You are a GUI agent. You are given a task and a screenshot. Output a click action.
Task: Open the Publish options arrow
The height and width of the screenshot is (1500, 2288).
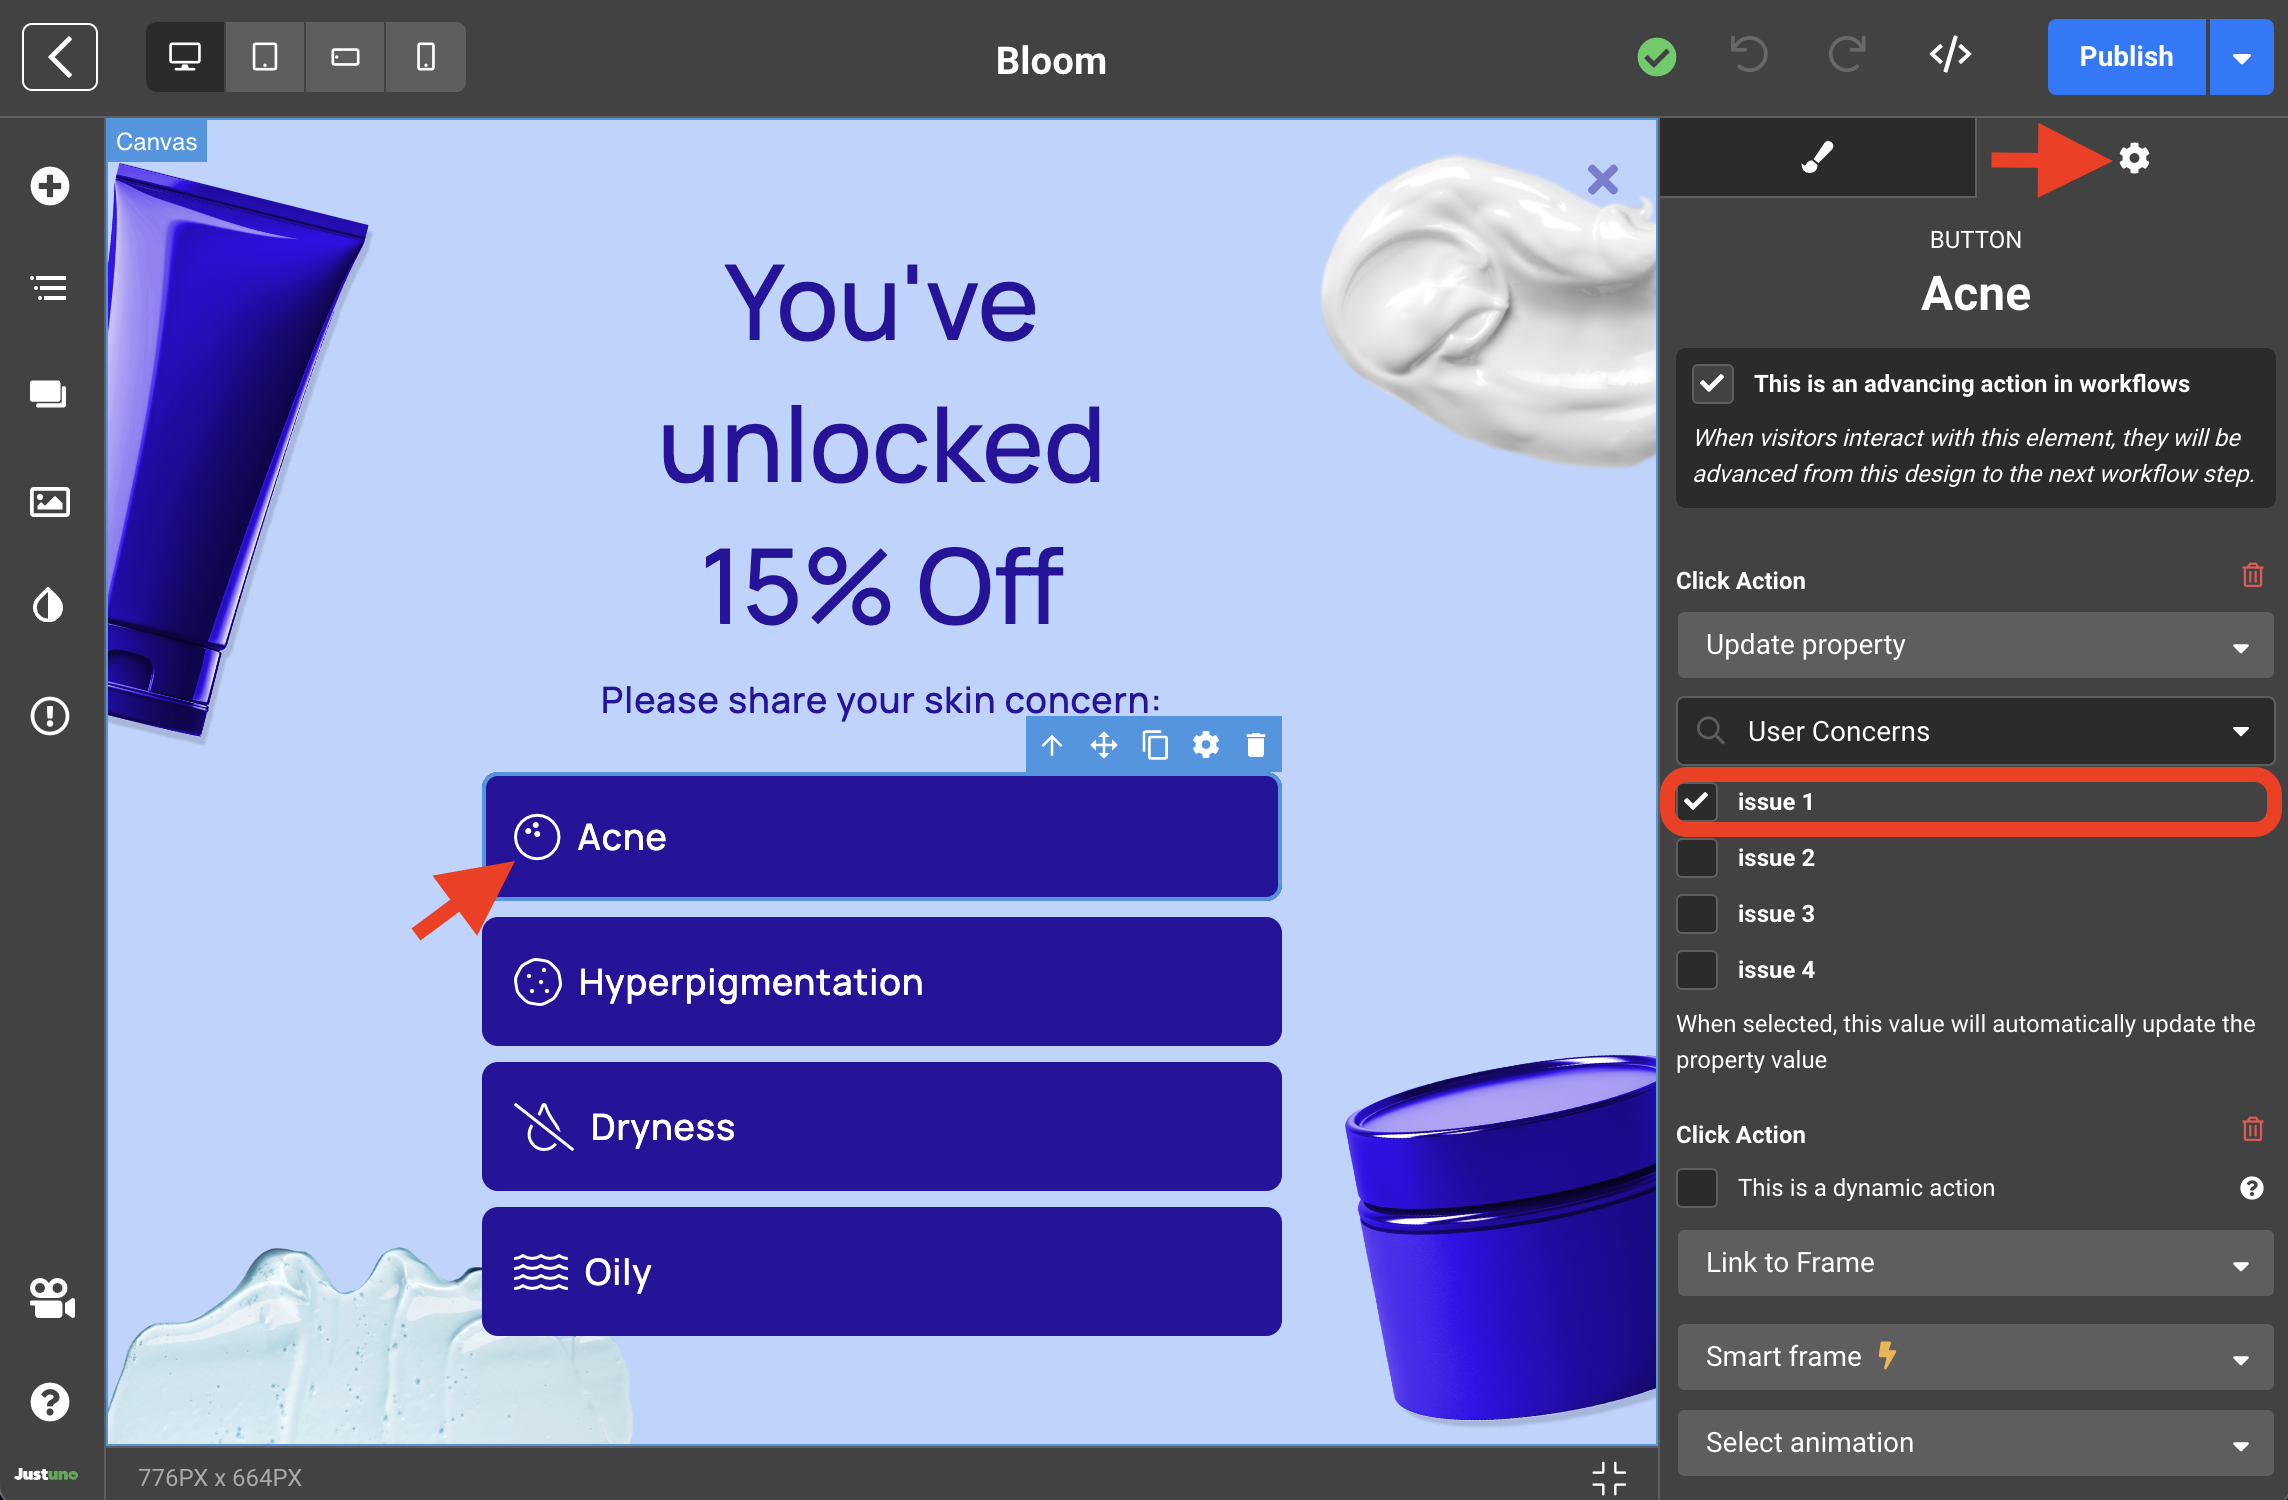click(x=2242, y=58)
